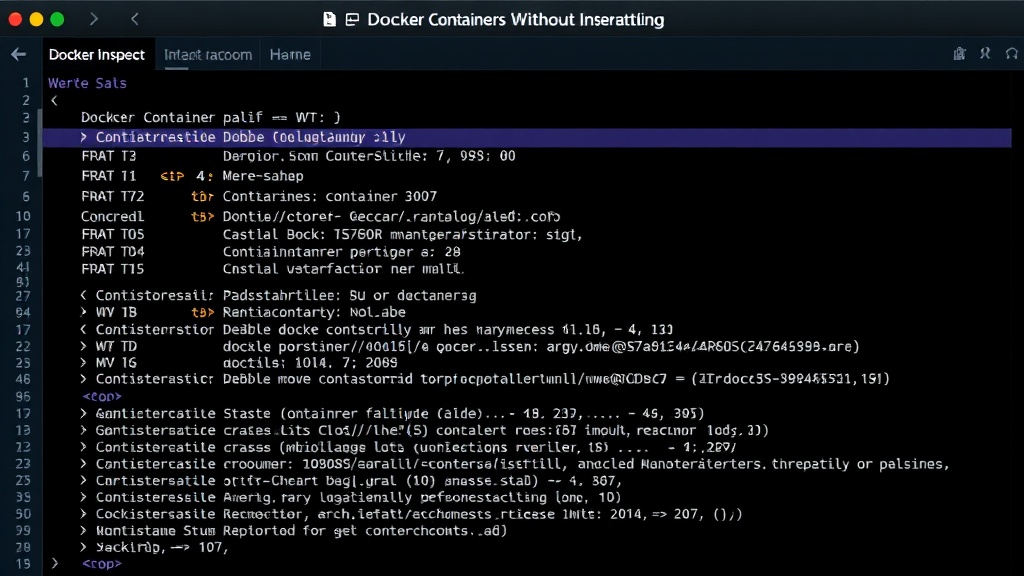This screenshot has width=1024, height=576.
Task: Select the FRAT T3 row
Action: click(x=298, y=156)
